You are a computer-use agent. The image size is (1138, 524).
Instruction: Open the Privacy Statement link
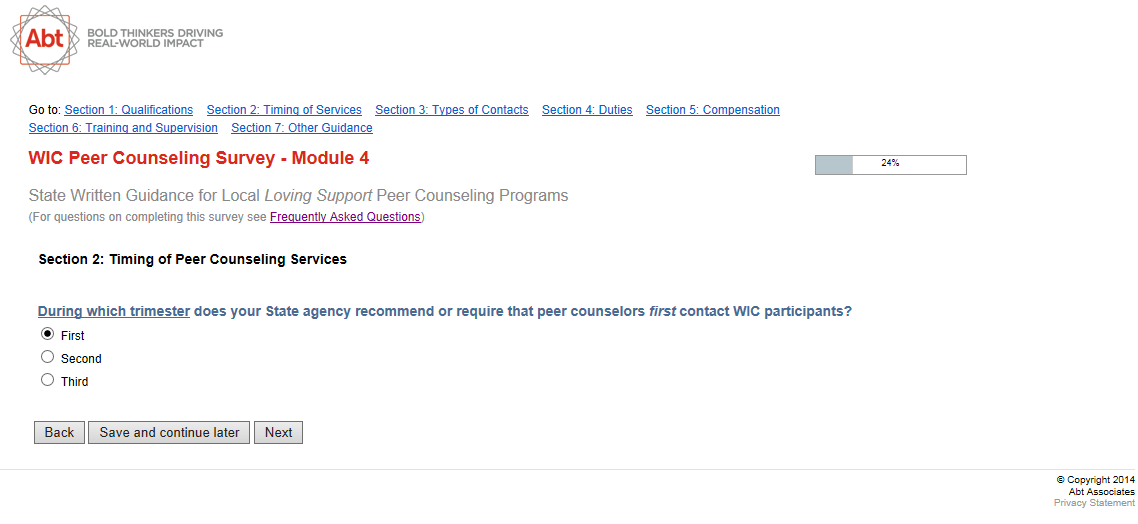(1094, 503)
